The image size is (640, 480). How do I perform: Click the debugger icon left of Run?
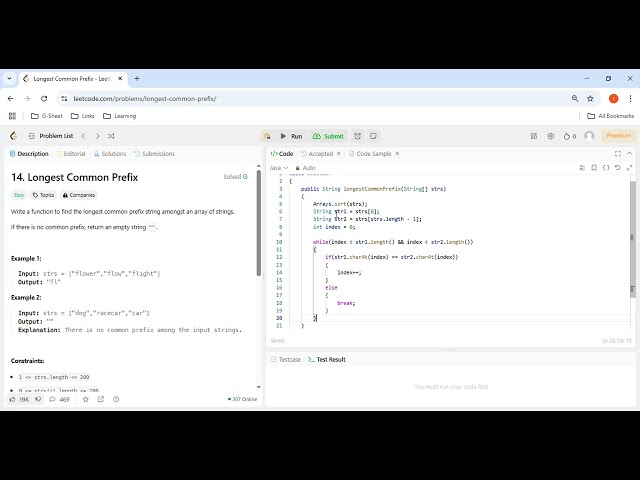click(267, 136)
